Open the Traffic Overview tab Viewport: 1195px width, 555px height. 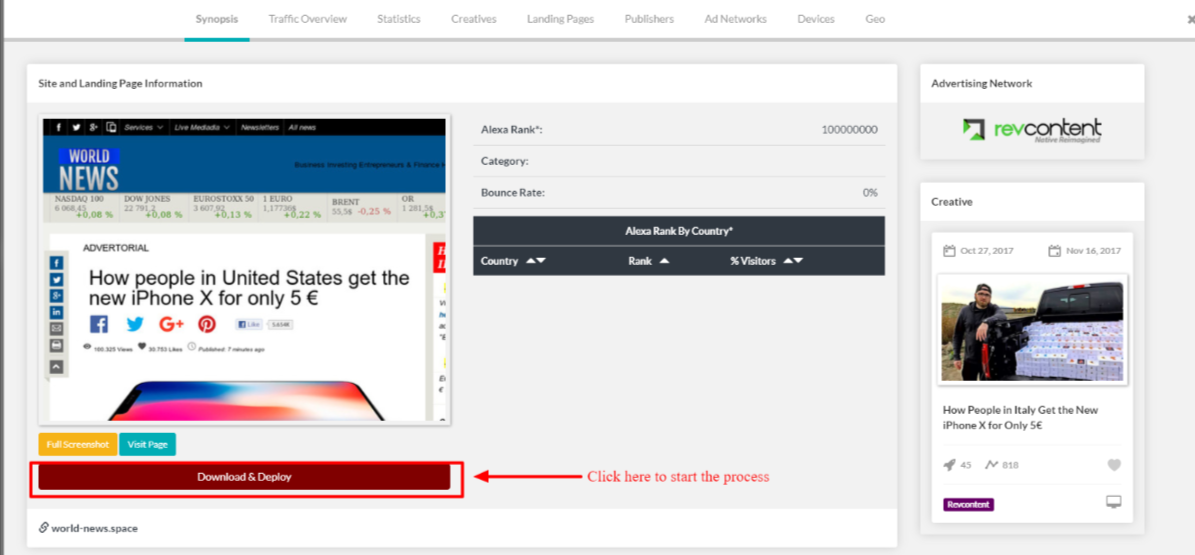(x=307, y=19)
